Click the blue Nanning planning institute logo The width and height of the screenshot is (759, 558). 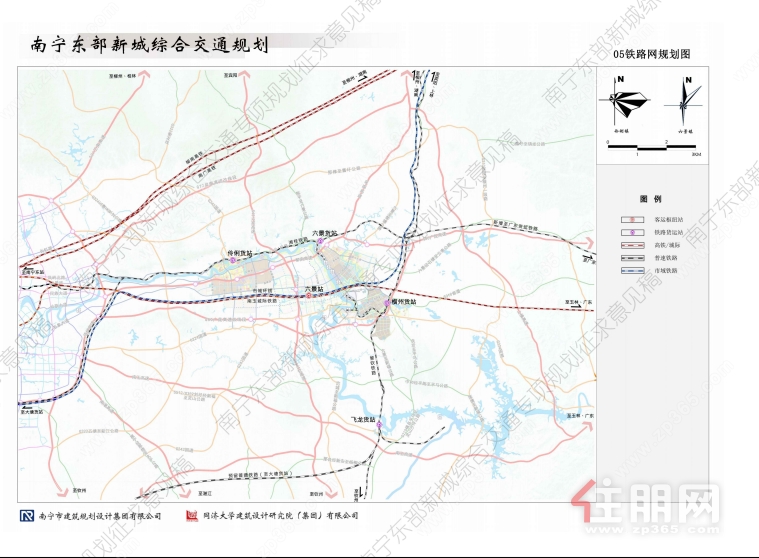(x=26, y=516)
